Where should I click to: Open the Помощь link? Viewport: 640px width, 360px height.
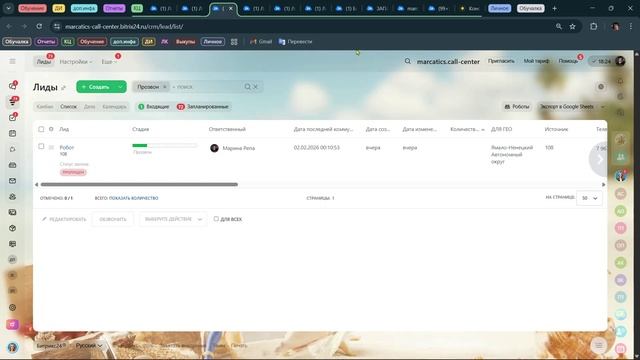pyautogui.click(x=568, y=61)
